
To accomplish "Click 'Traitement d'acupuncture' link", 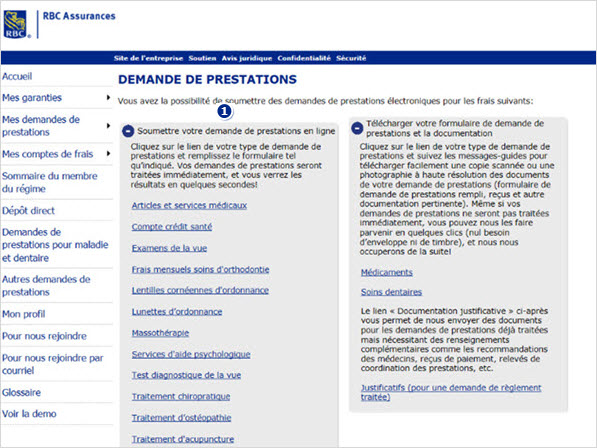I will point(183,439).
